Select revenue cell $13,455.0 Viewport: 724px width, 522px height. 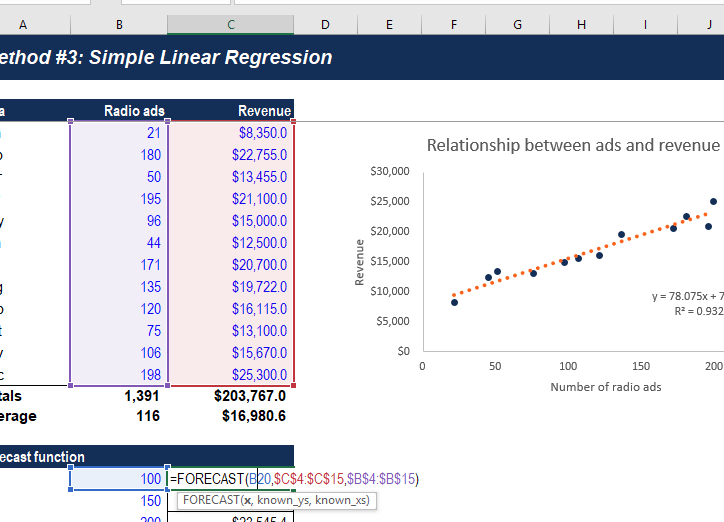click(x=231, y=177)
